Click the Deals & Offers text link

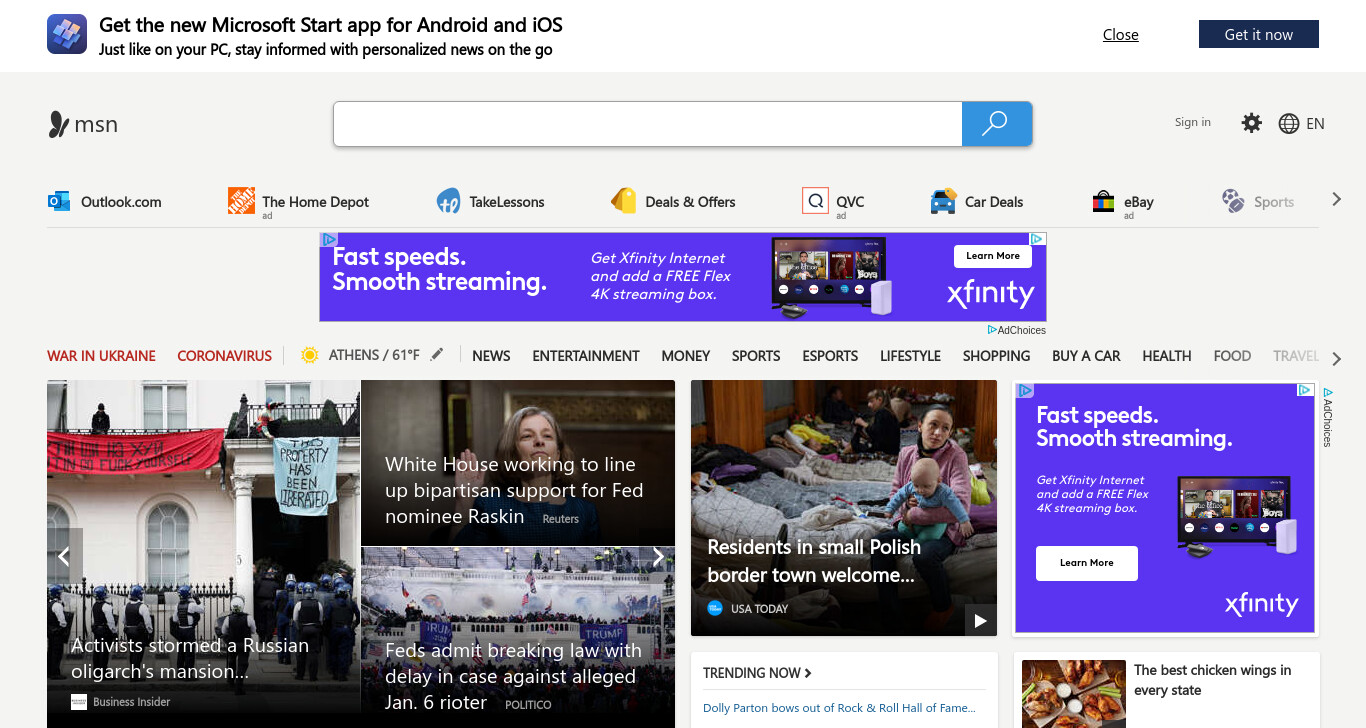pos(690,202)
